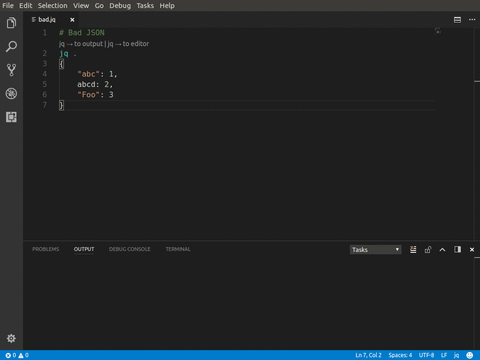Image resolution: width=480 pixels, height=360 pixels.
Task: Click the '# Bad JSON' comment line
Action: [x=82, y=33]
